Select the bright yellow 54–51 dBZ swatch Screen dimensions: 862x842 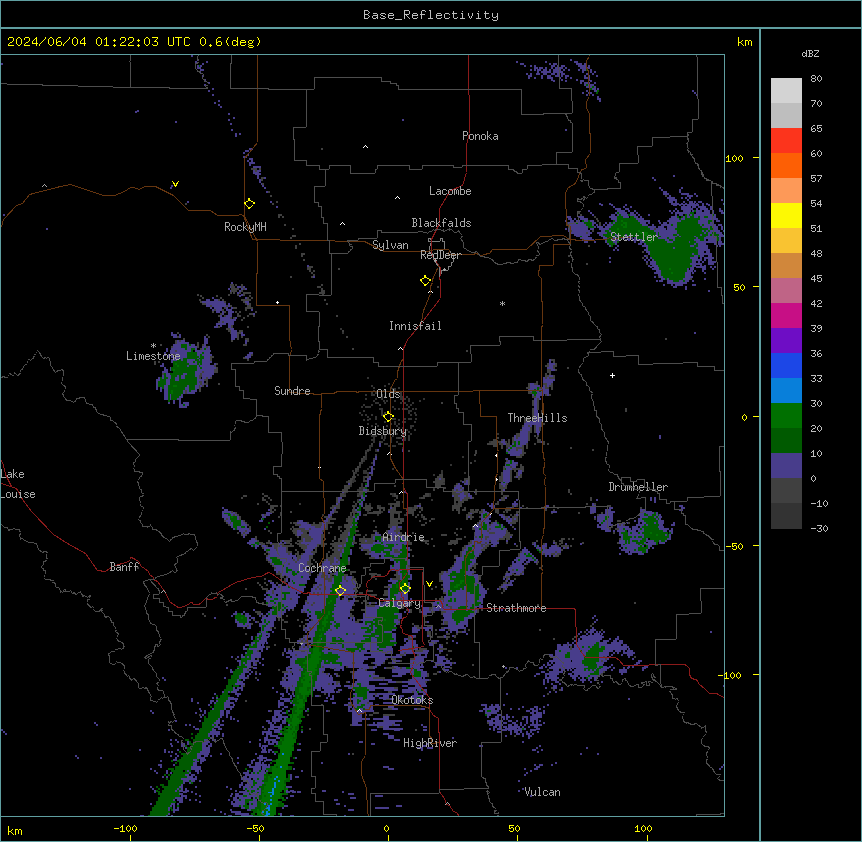[x=786, y=215]
